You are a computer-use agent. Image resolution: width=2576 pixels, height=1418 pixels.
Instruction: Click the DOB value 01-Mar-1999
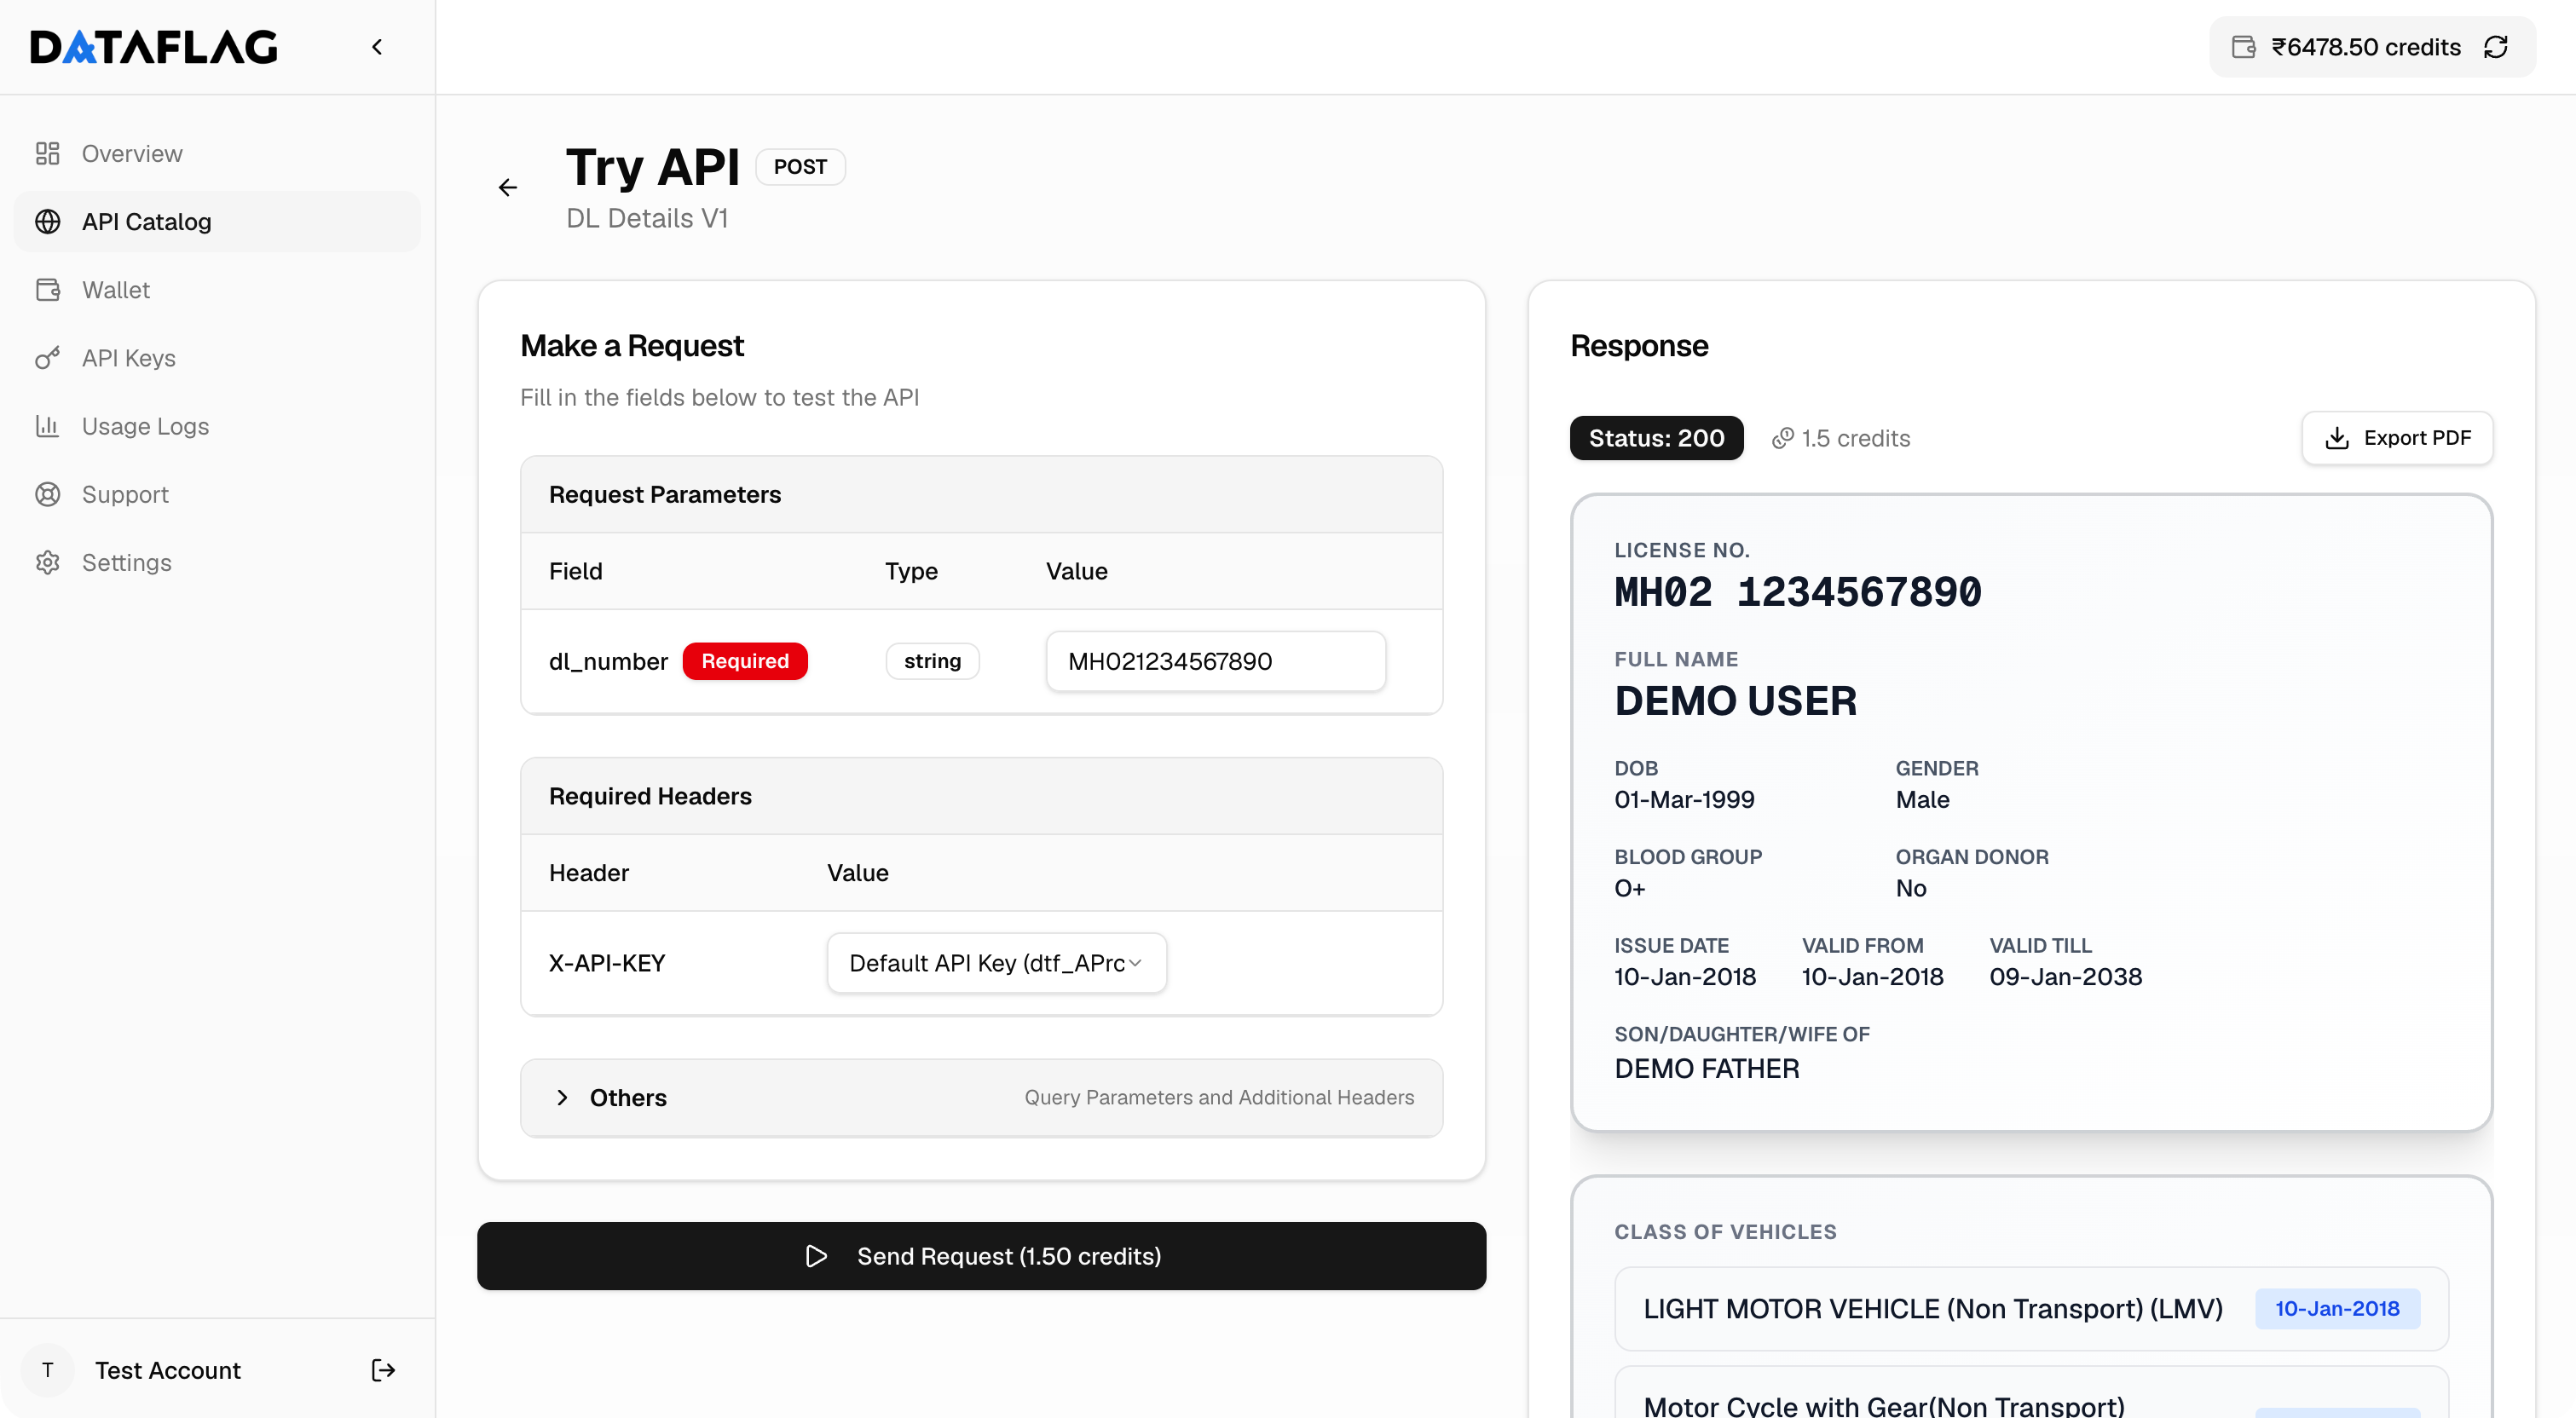click(x=1684, y=799)
